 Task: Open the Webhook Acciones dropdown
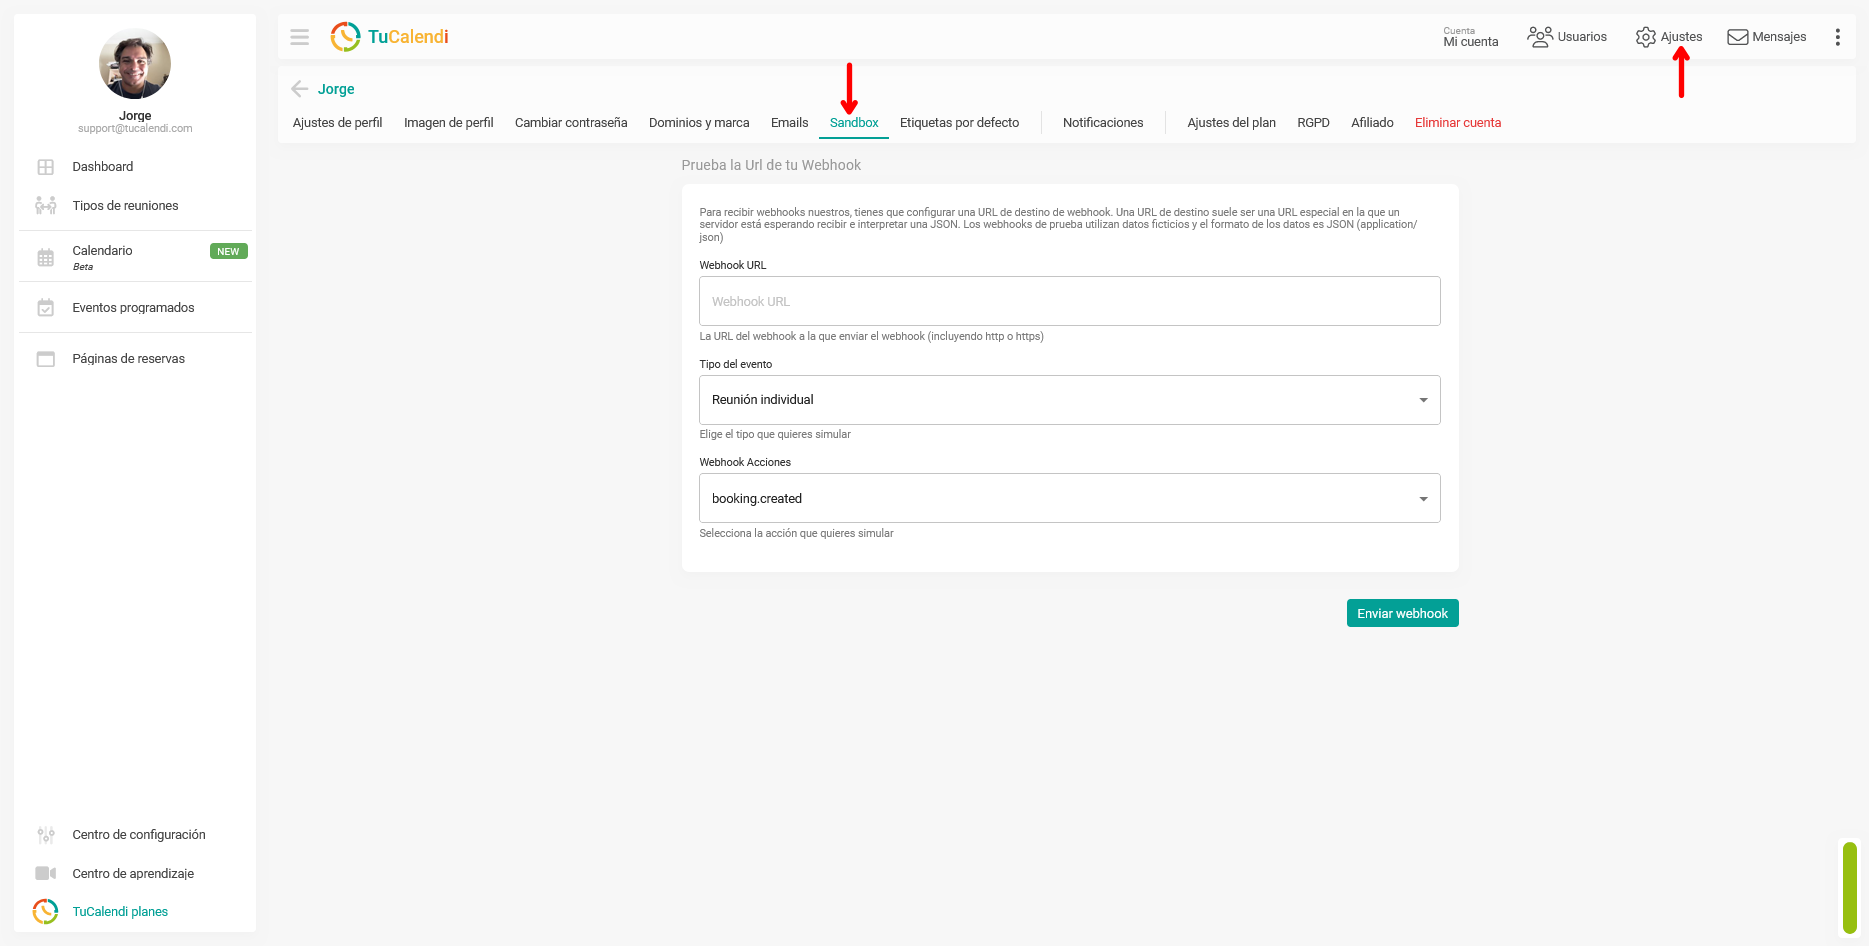click(1069, 498)
